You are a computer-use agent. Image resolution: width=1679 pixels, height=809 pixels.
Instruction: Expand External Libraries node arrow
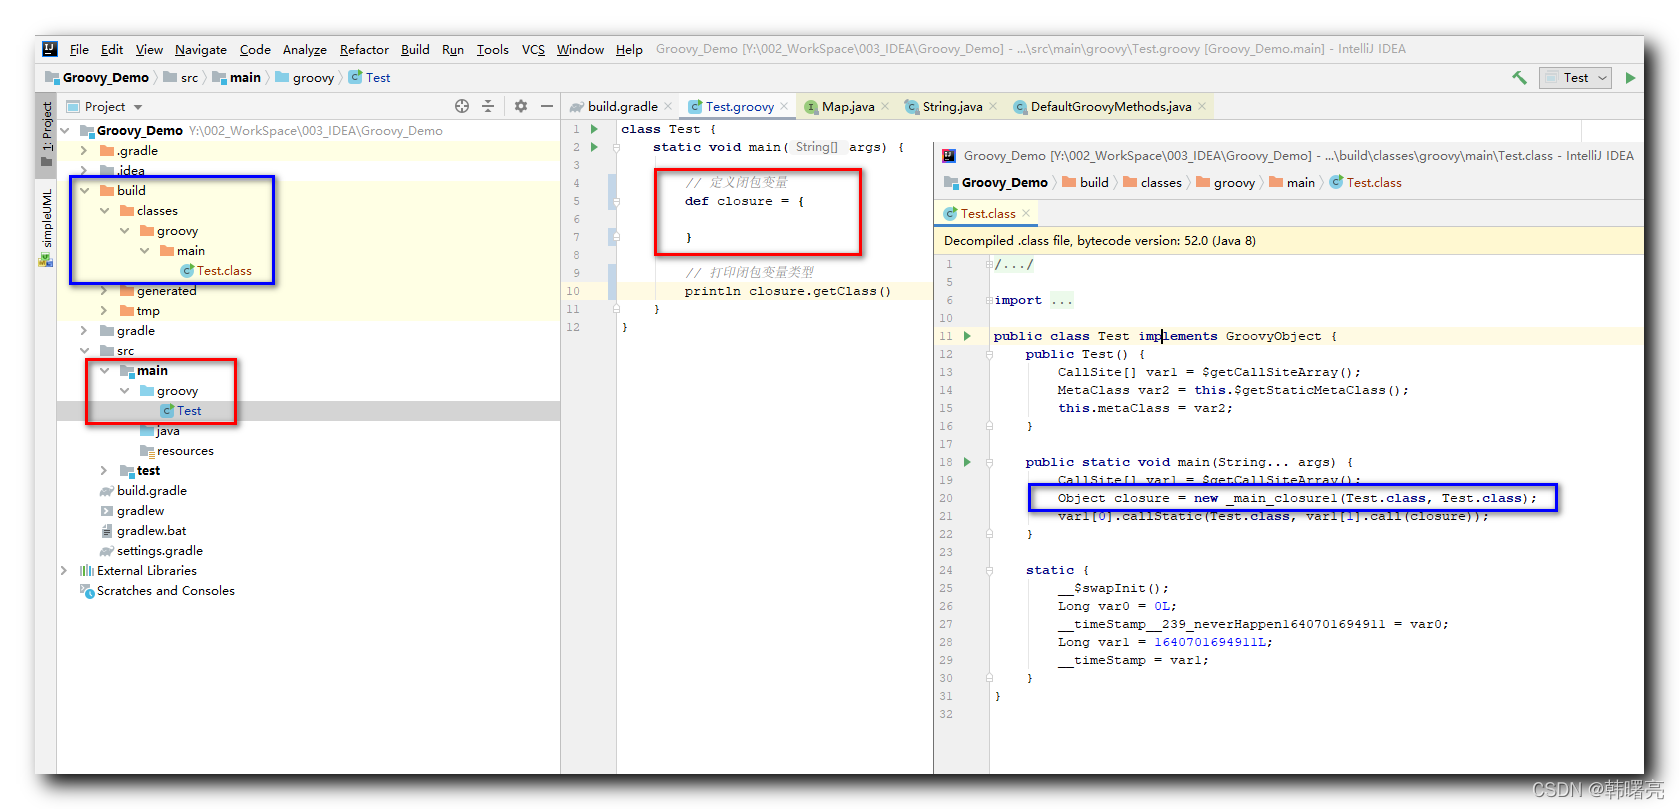(x=65, y=571)
